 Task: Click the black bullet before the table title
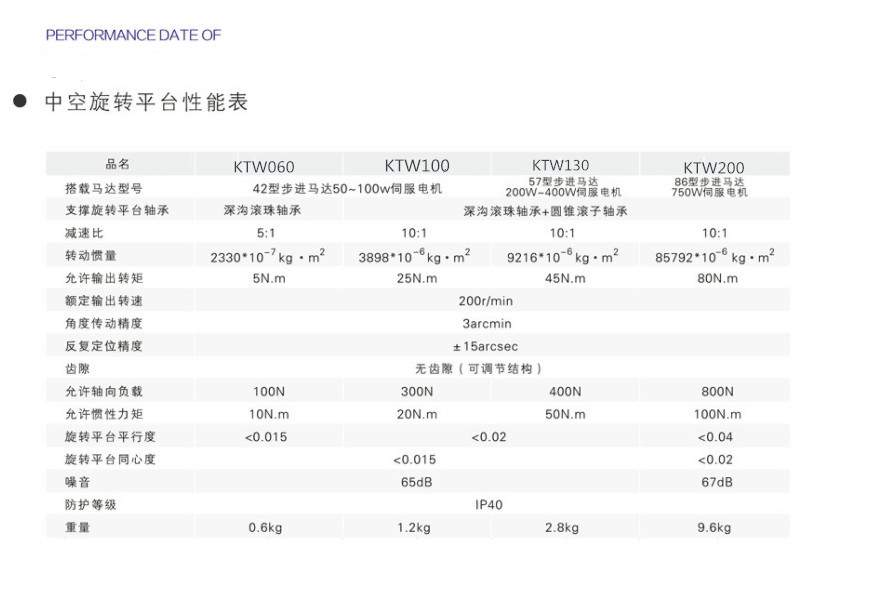point(18,102)
